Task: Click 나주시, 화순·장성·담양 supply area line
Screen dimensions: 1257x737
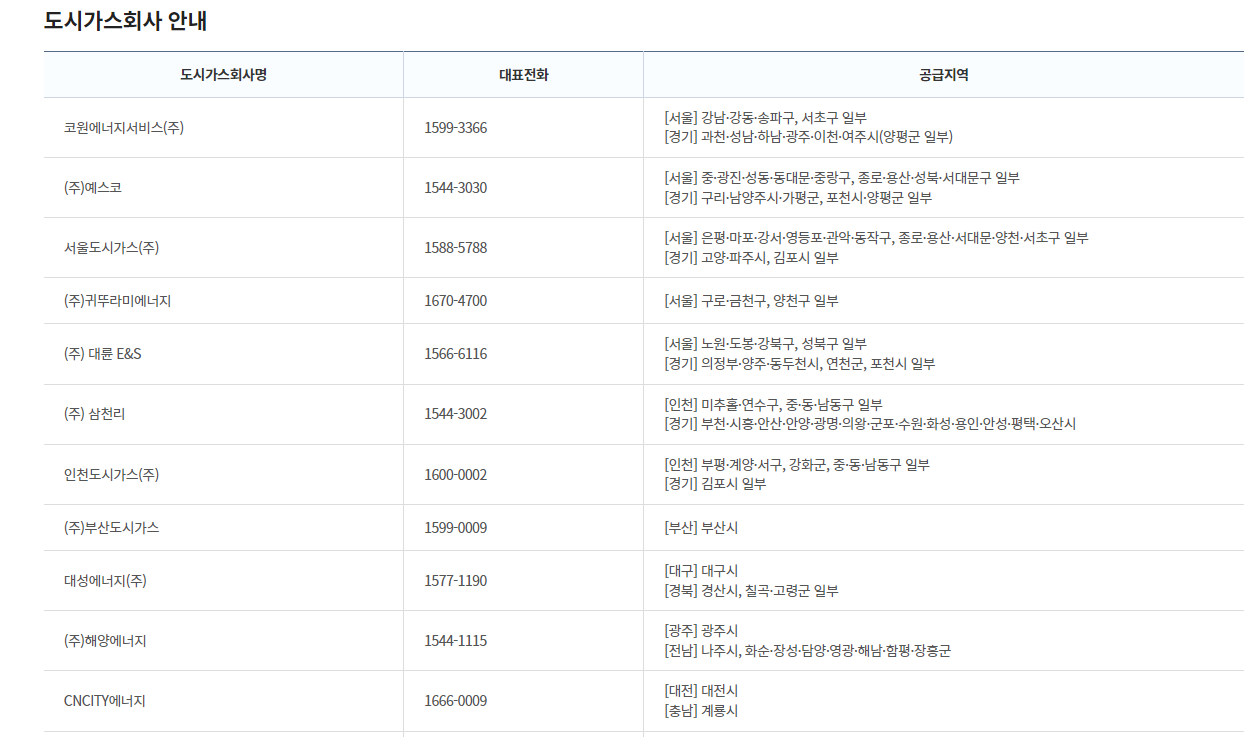Action: [x=808, y=651]
